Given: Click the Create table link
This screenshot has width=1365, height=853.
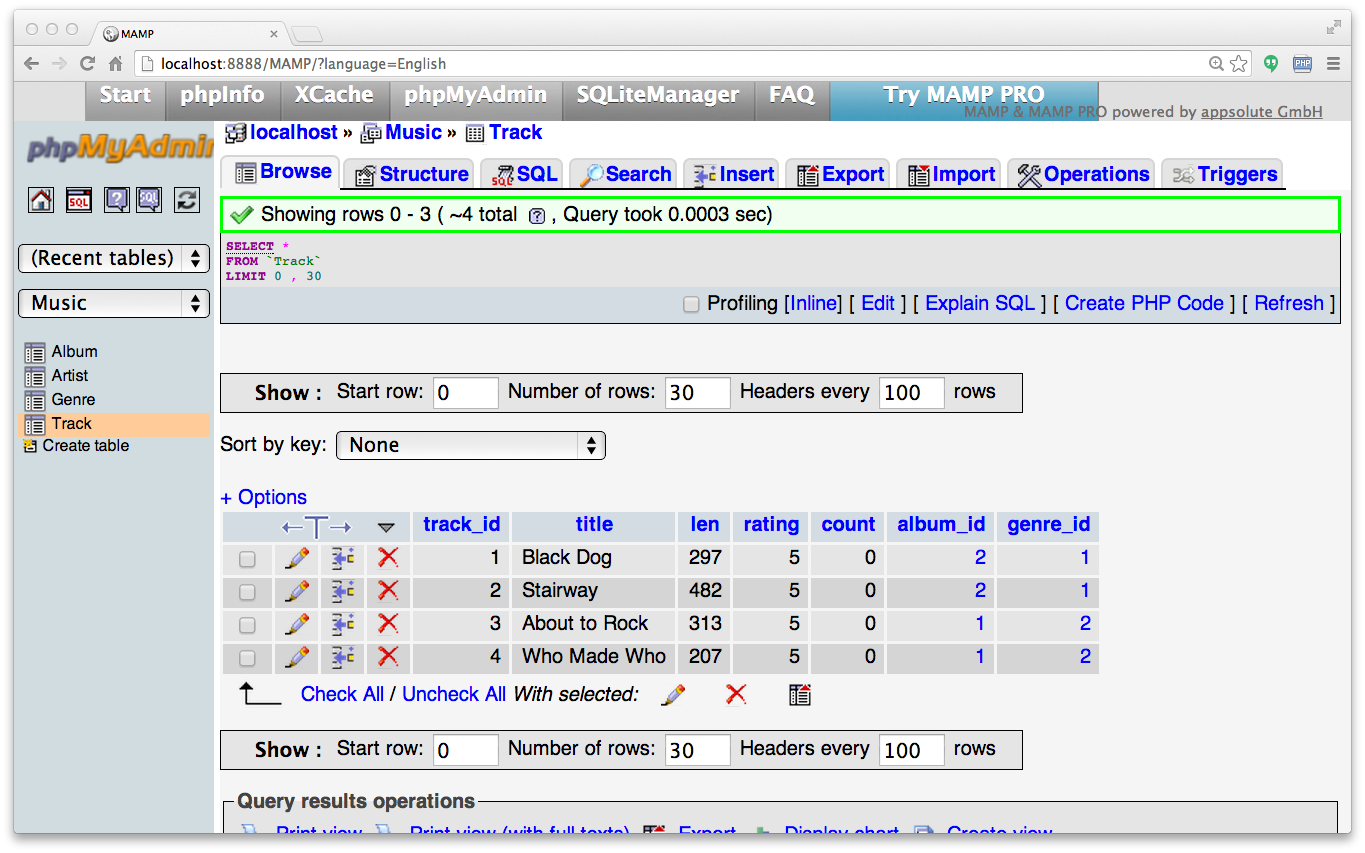Looking at the screenshot, I should (85, 446).
